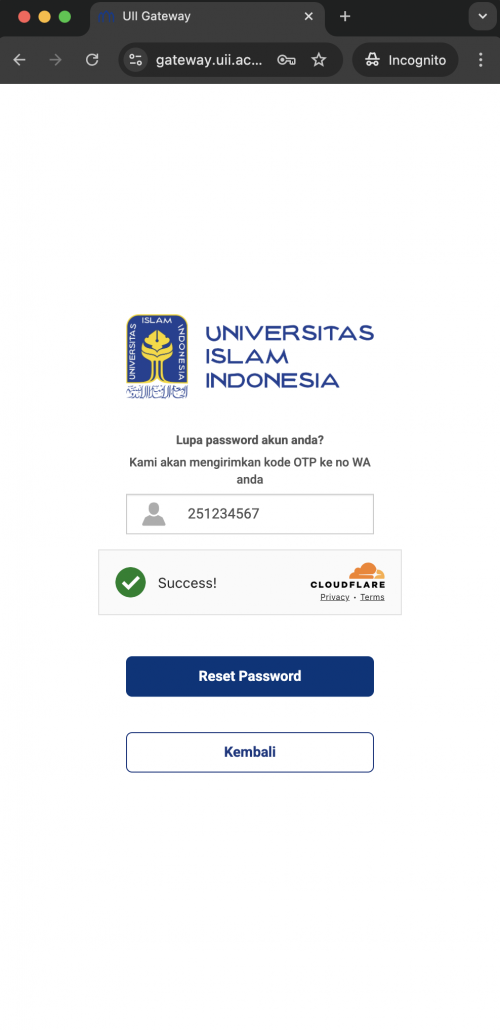Viewport: 500px width, 1030px height.
Task: Open the site information icon in address bar
Action: click(x=136, y=60)
